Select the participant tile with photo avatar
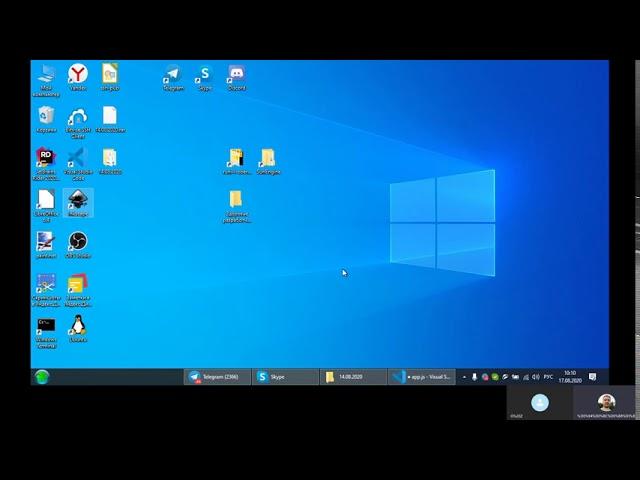Viewport: 640px width, 480px height. click(x=606, y=403)
